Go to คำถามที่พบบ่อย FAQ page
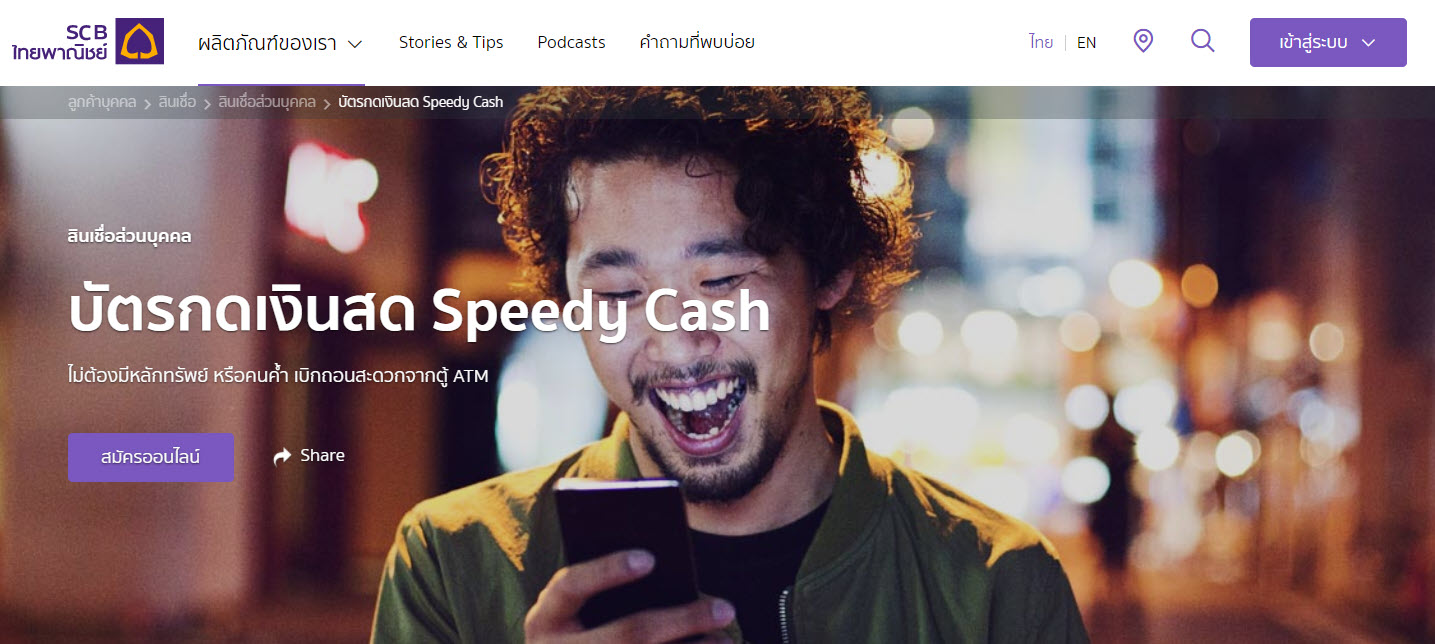This screenshot has height=644, width=1435. pos(697,42)
